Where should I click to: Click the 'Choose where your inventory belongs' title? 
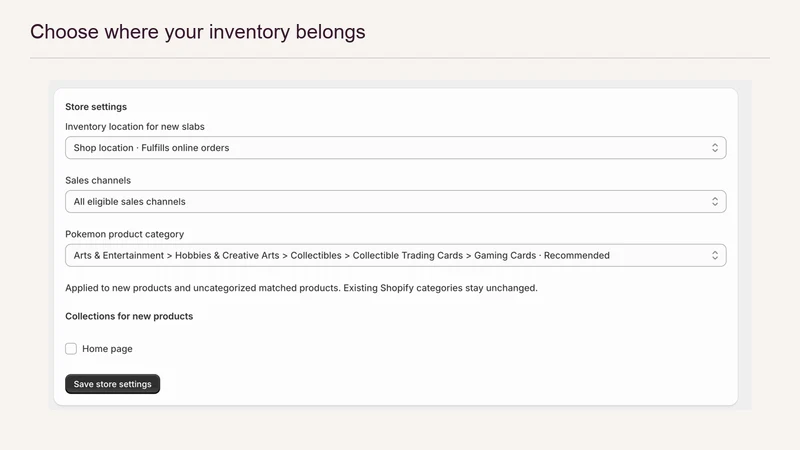(x=197, y=32)
